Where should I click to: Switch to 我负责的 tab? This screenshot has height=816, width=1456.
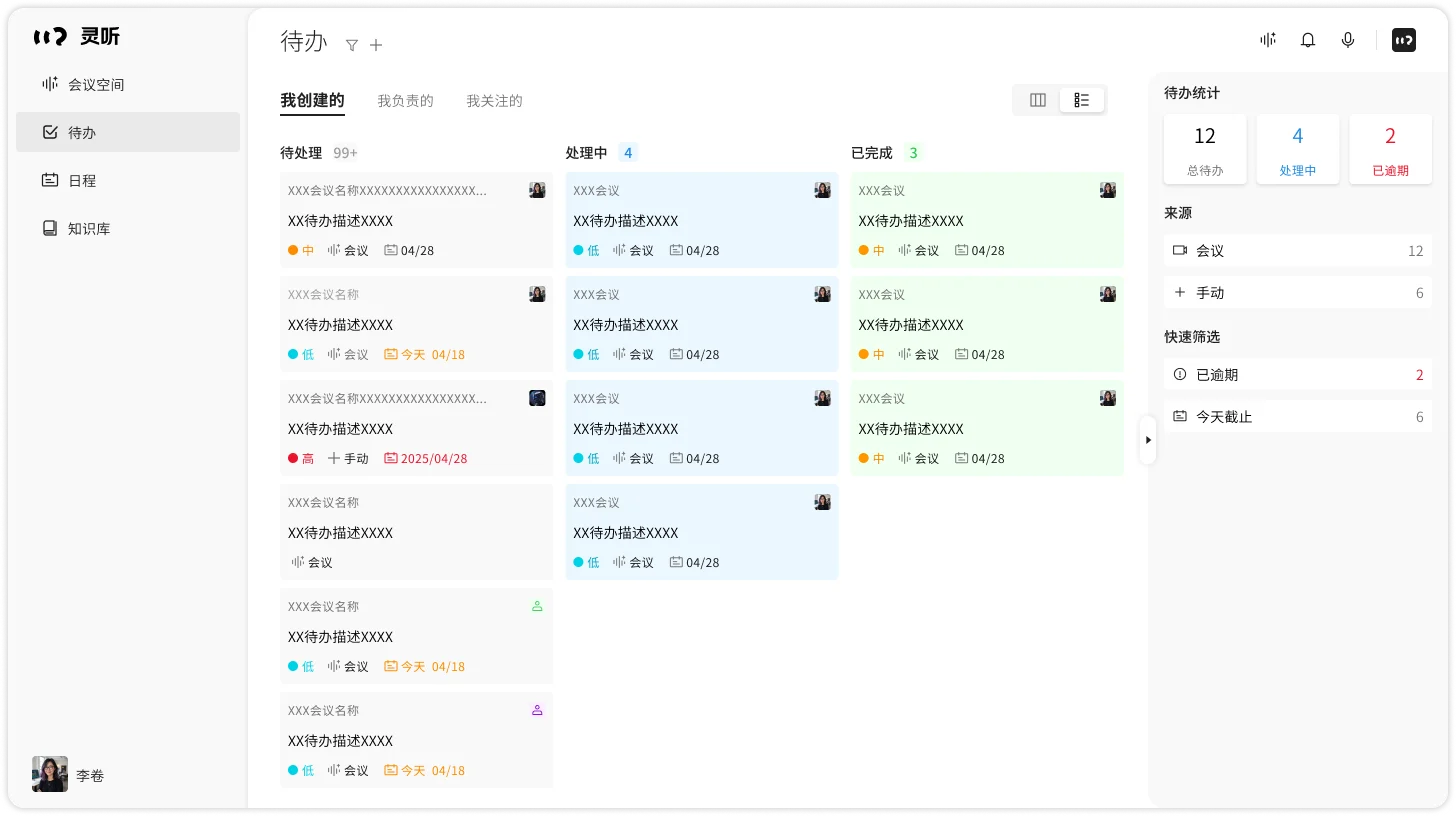pos(405,101)
